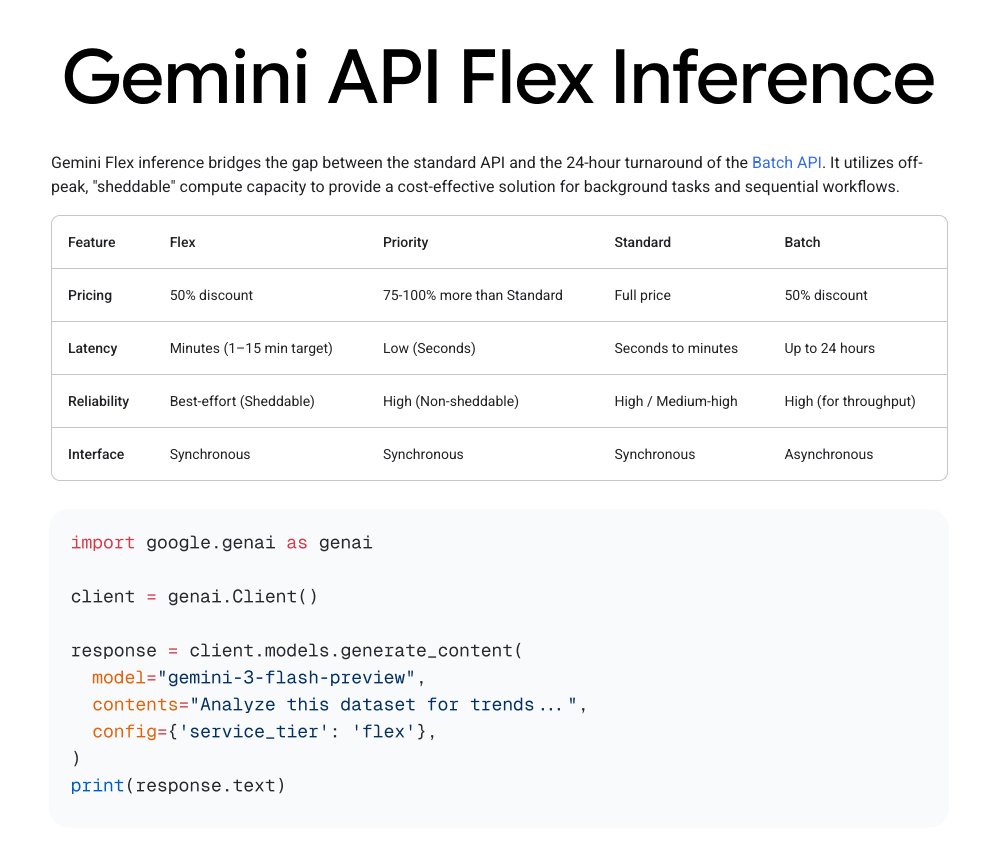Screen dimensions: 998x858
Task: Click the Reliability row label
Action: (98, 402)
